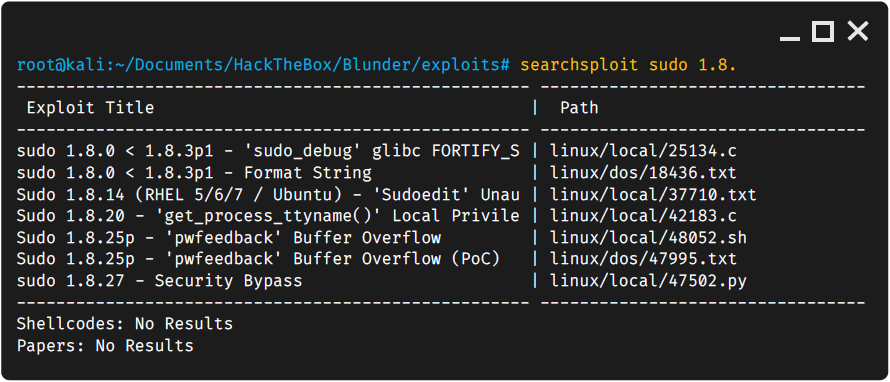
Task: Click the 'Shellcodes: No Results' line
Action: point(125,324)
